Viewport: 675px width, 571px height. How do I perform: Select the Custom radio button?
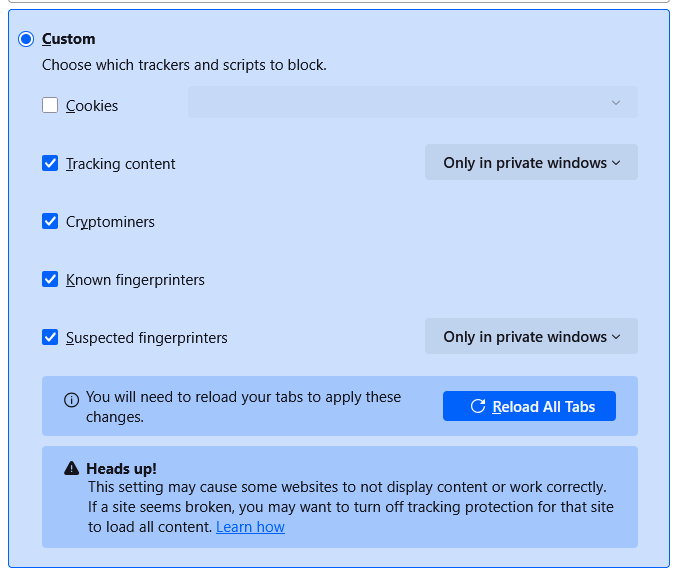click(x=26, y=39)
